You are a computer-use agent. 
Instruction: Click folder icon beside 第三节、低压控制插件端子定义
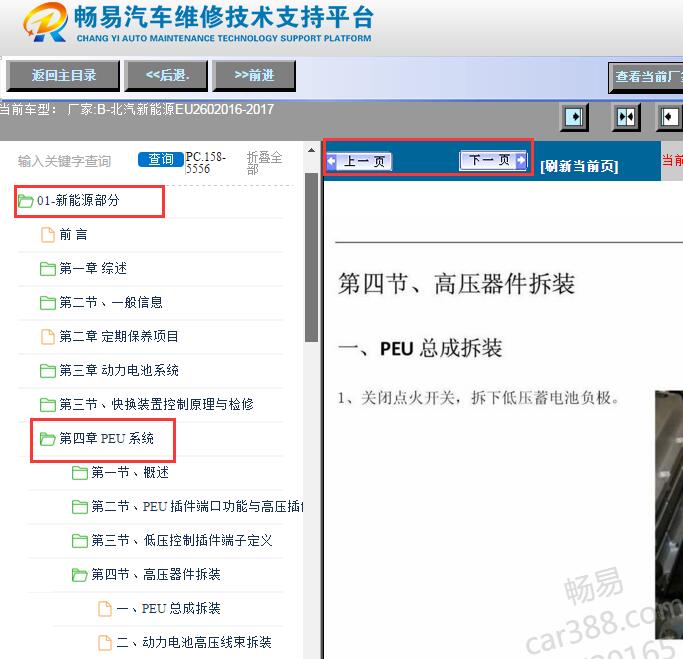(x=80, y=541)
